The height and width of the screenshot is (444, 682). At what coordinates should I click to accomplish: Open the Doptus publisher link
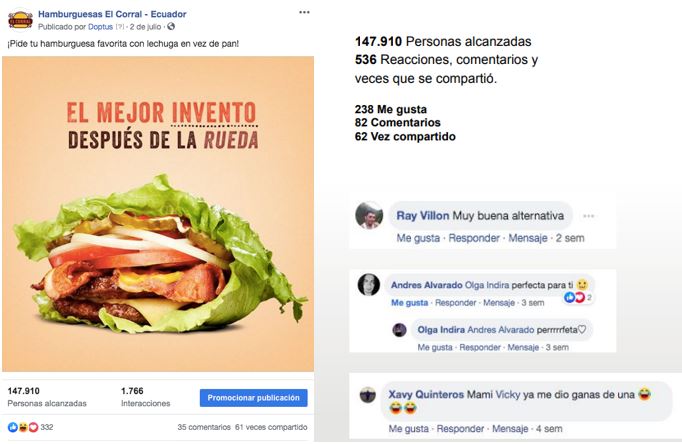(100, 27)
